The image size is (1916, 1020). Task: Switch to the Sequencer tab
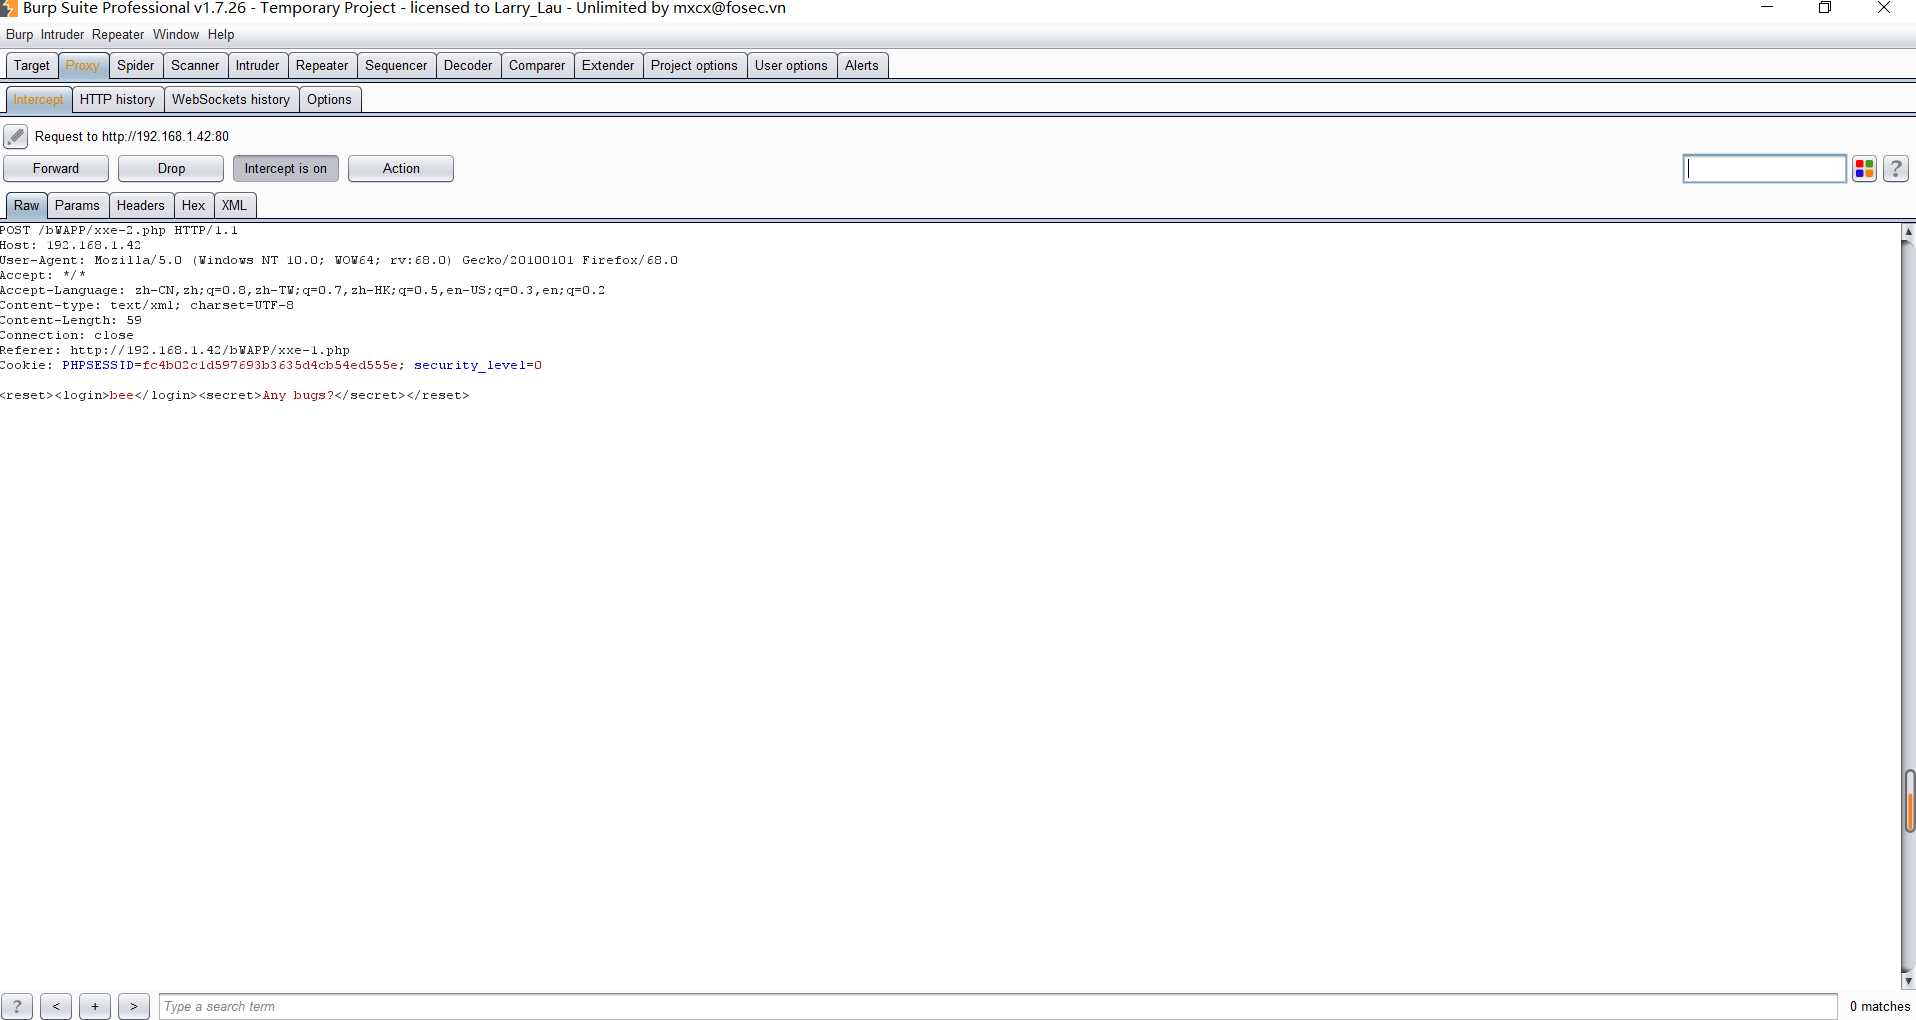pyautogui.click(x=396, y=66)
